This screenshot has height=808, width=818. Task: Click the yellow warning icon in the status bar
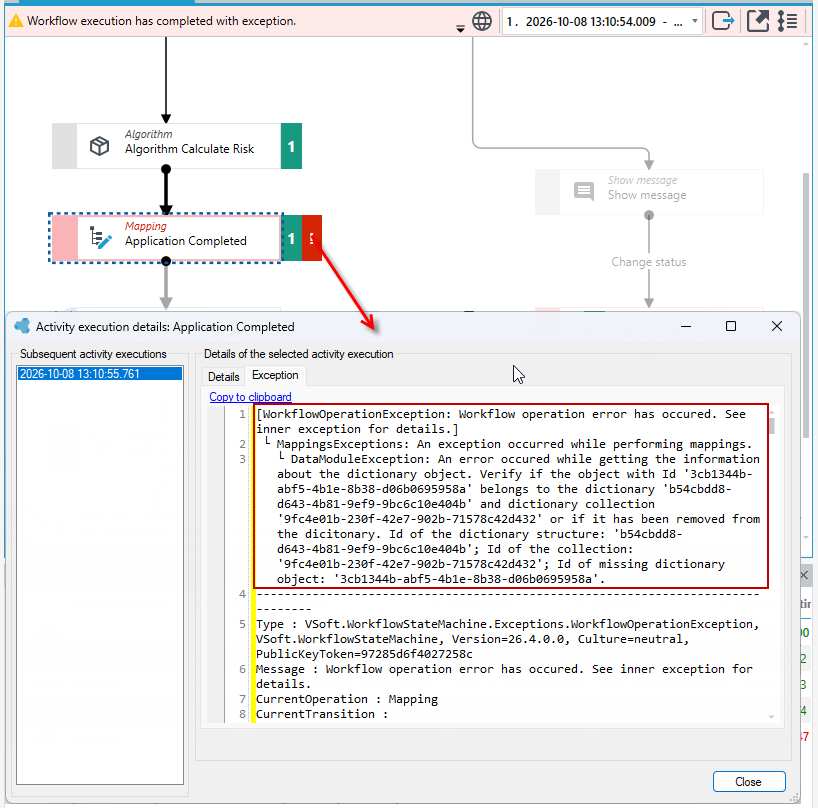pos(16,21)
